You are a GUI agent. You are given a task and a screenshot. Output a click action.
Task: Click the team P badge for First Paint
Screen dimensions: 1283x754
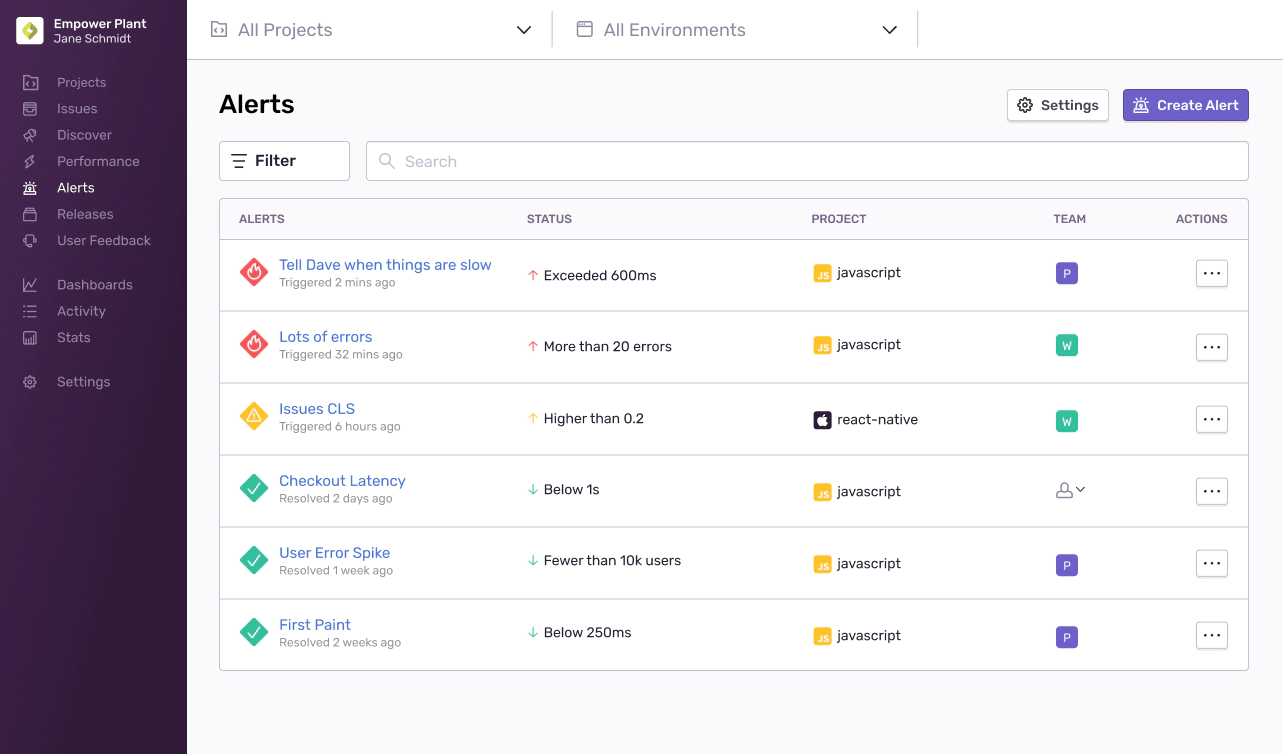(1067, 637)
